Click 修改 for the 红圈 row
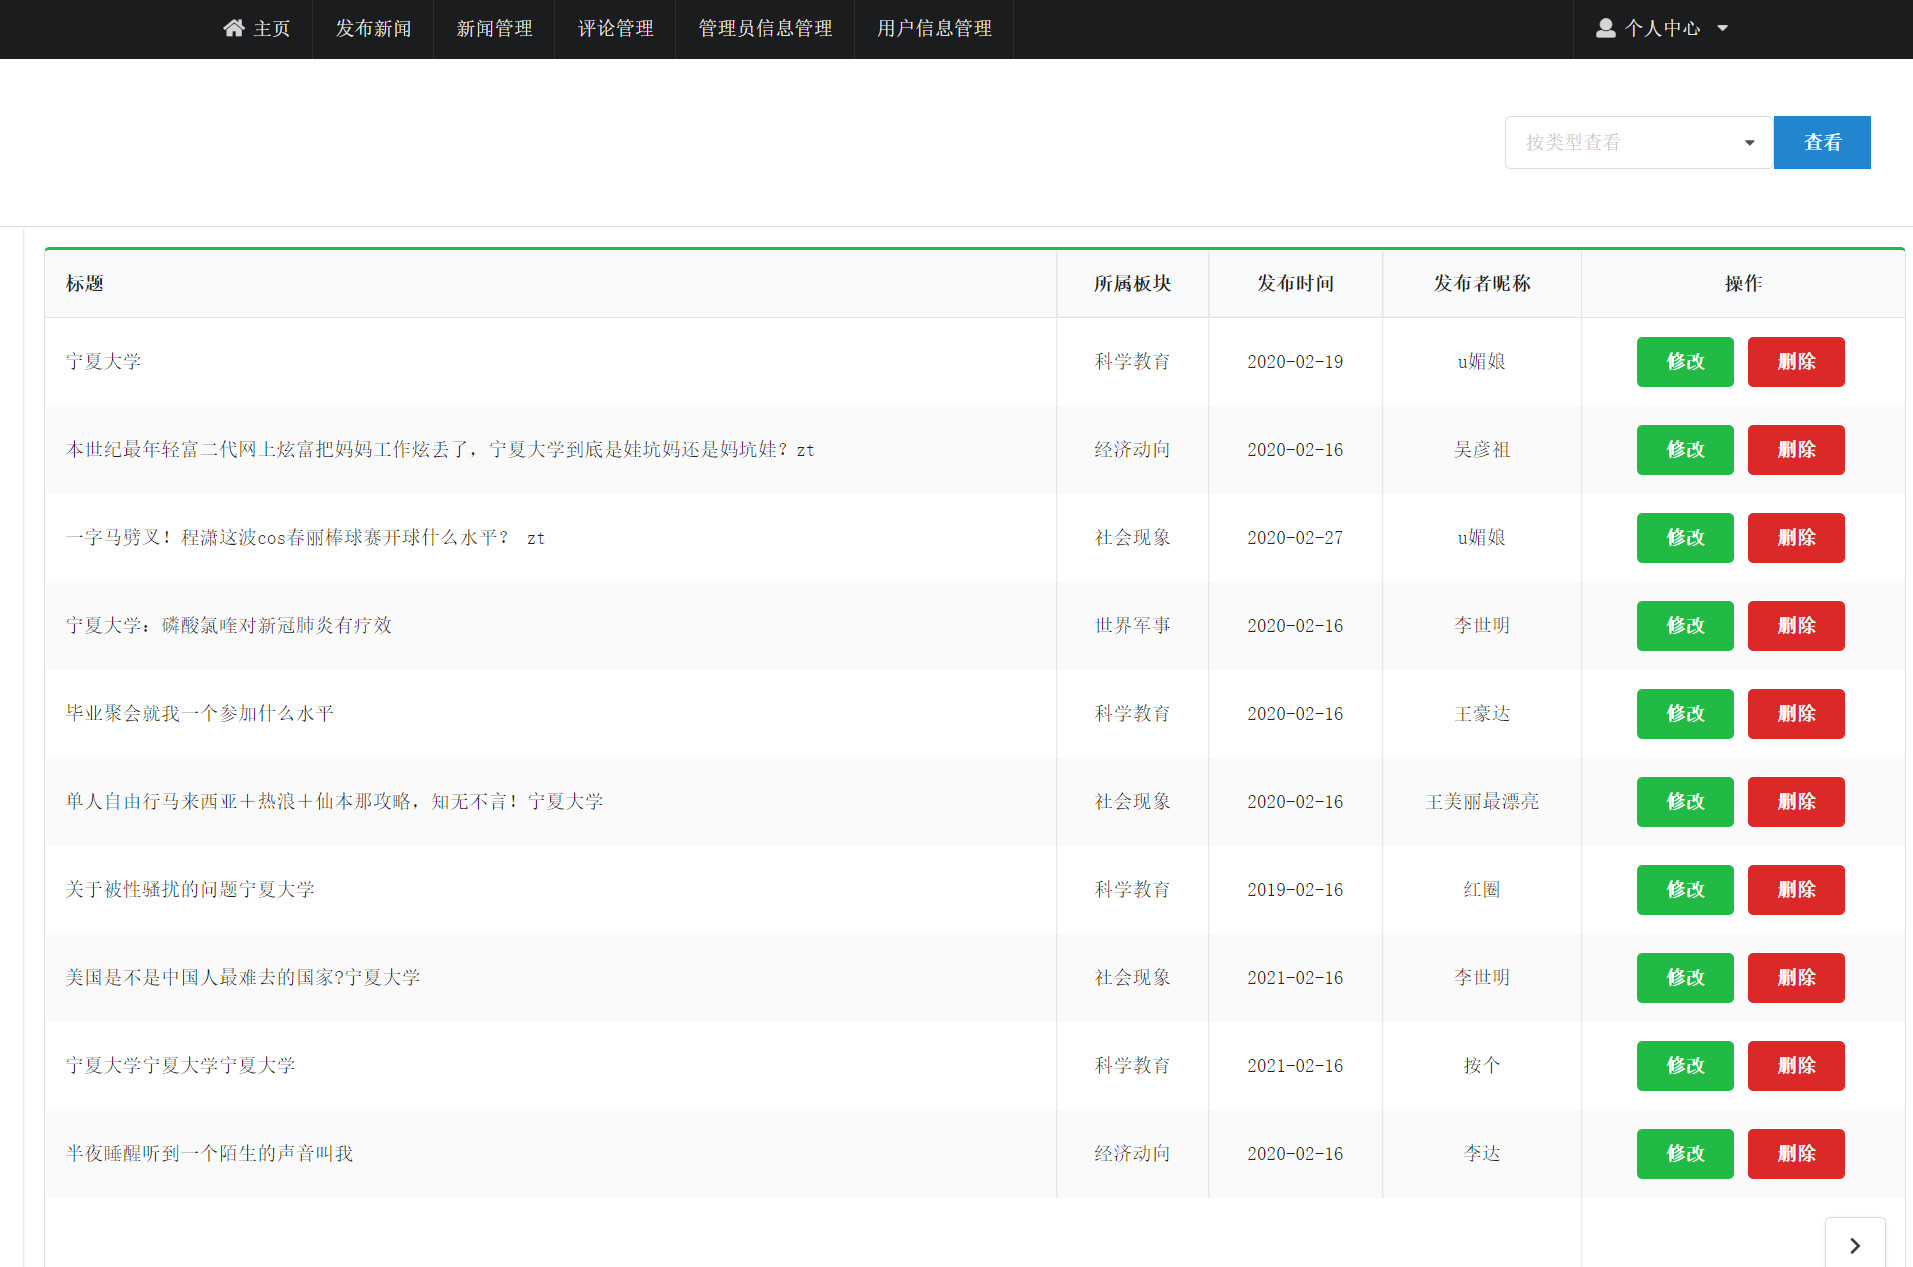1913x1267 pixels. pos(1685,890)
